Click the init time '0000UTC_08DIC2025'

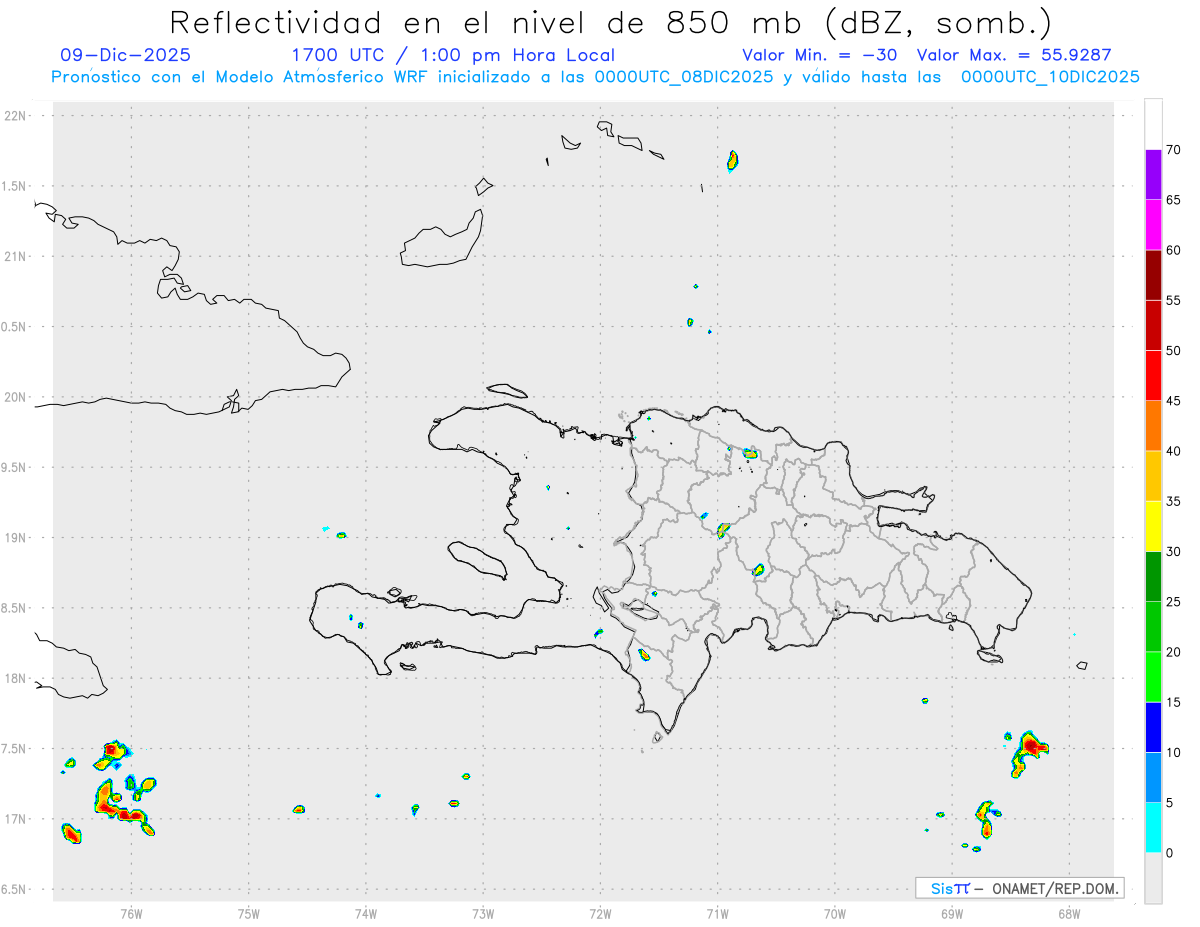(684, 77)
